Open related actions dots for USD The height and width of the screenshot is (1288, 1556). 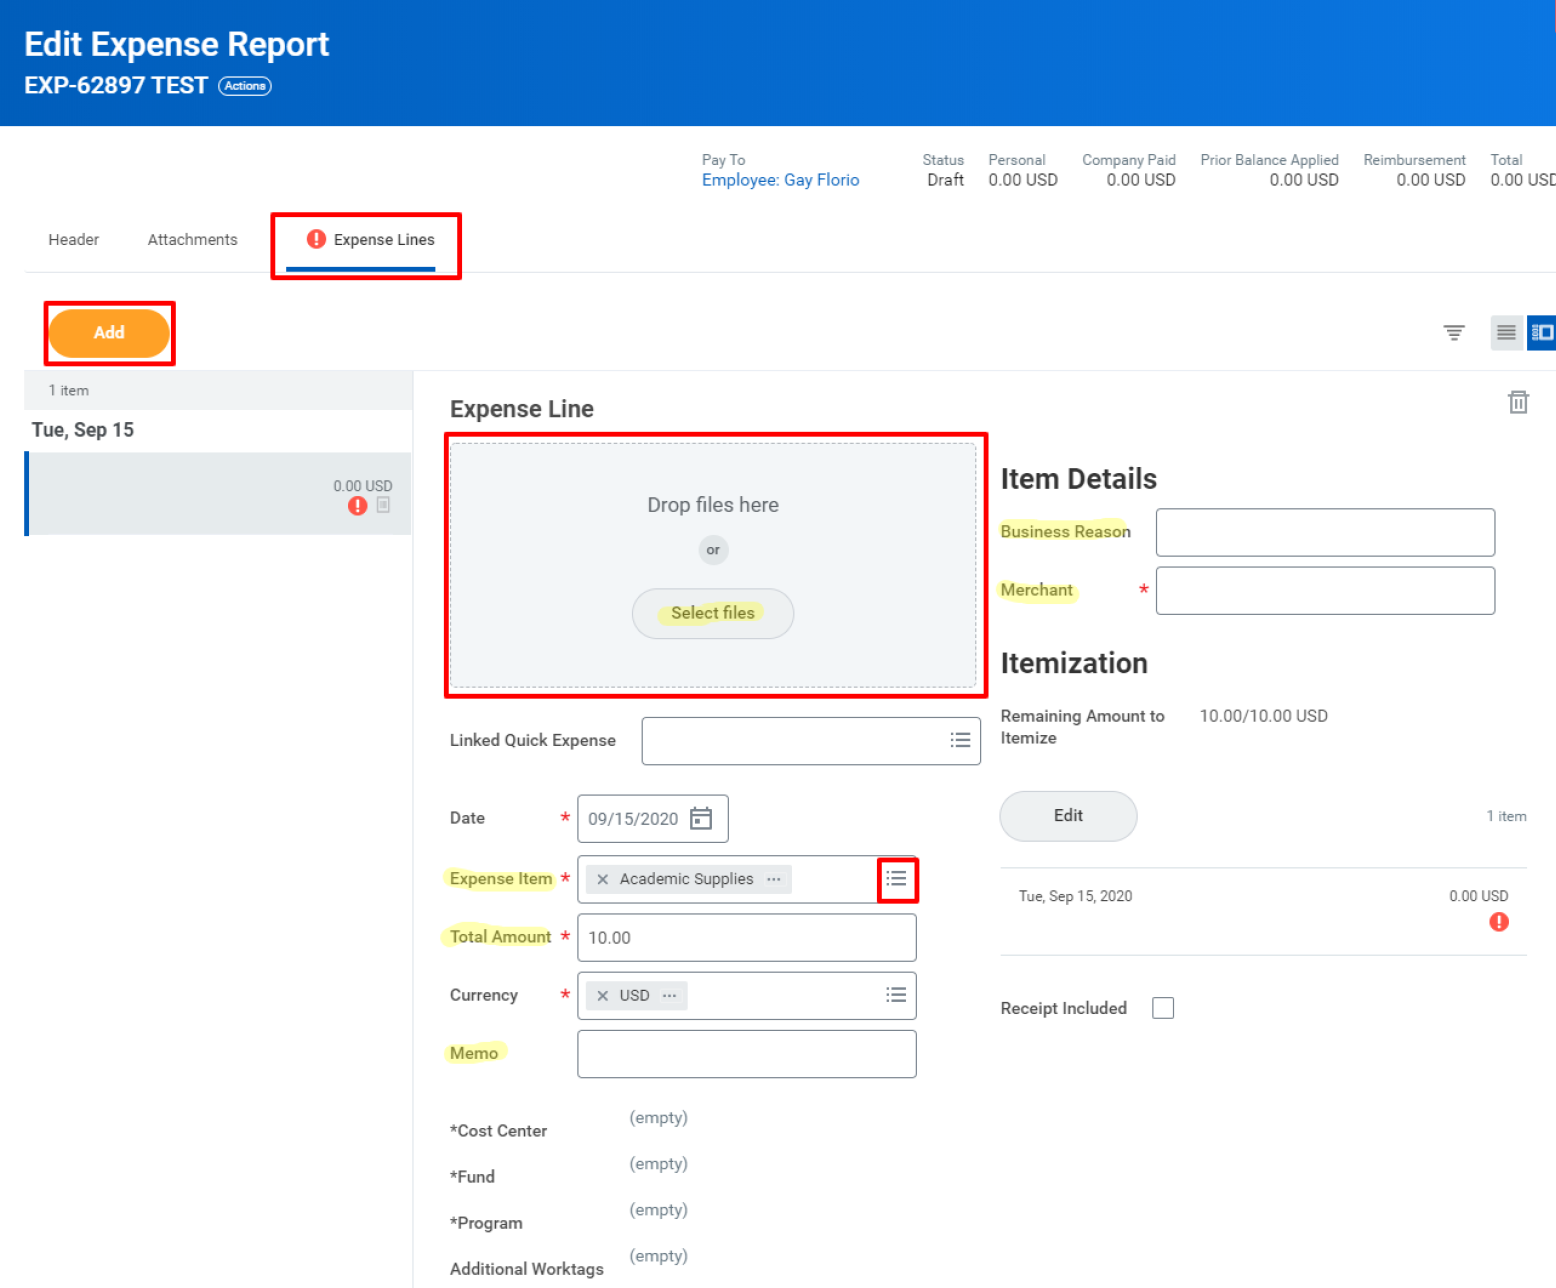[x=669, y=996]
